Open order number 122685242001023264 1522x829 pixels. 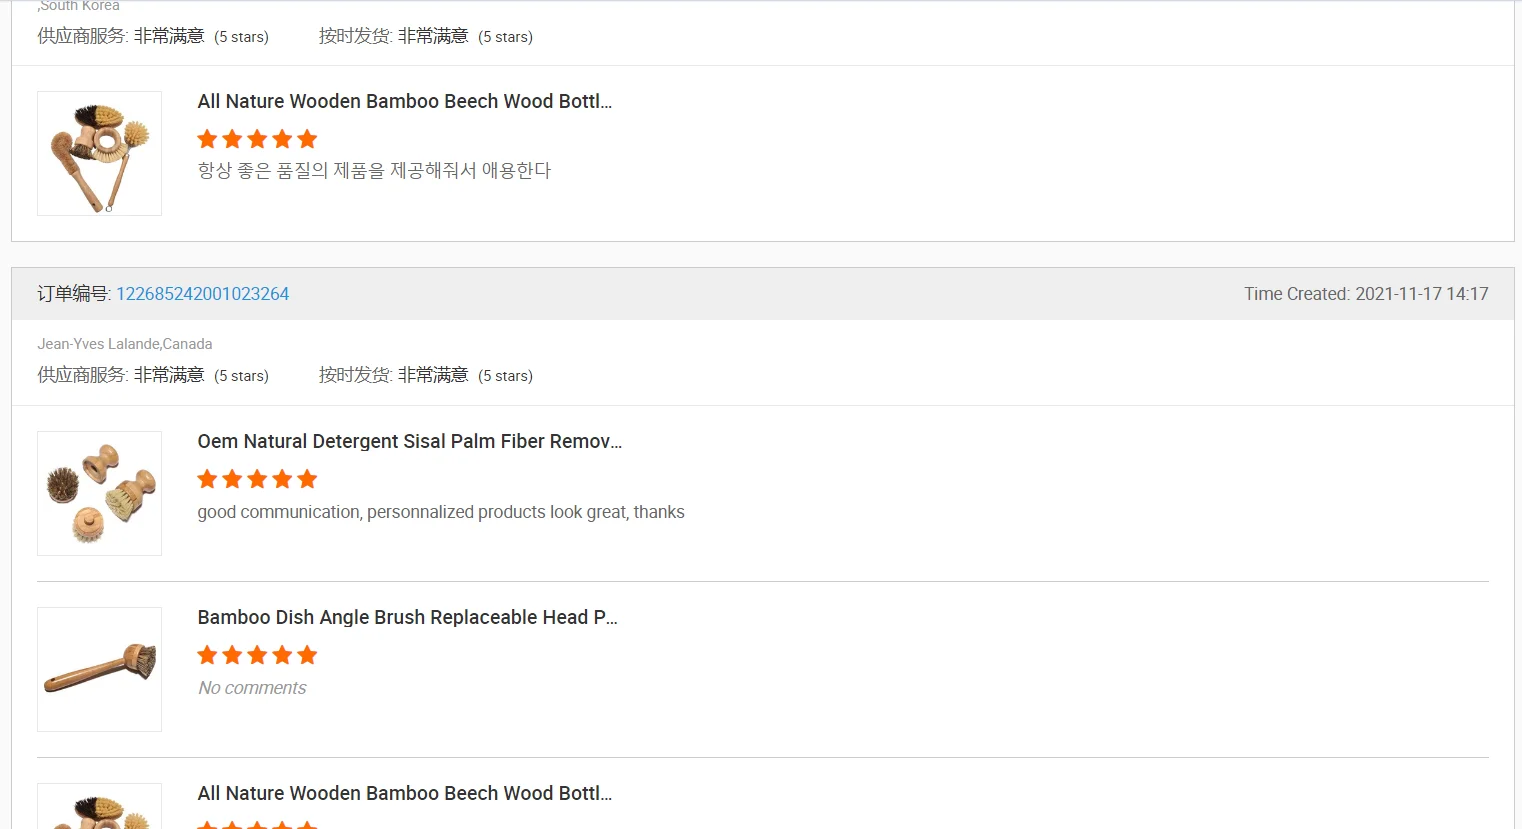[x=202, y=294]
